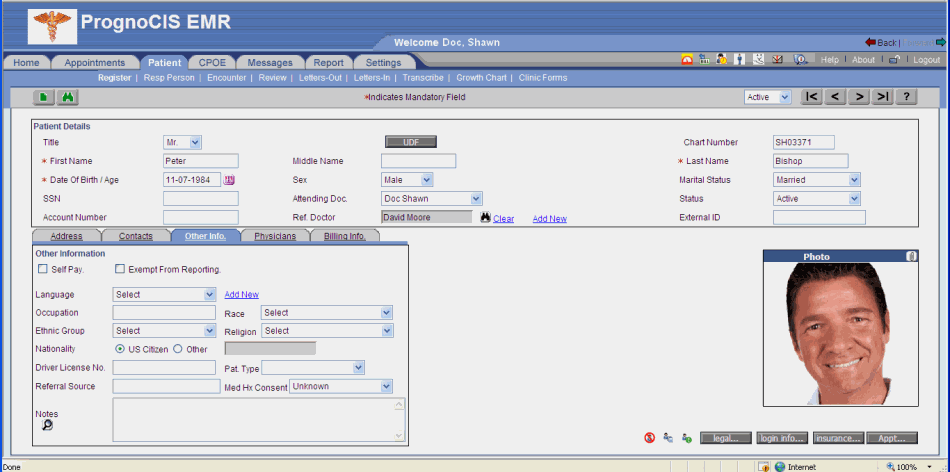Screen dimensions: 950x472
Task: Open the Growth Chart submenu item
Action: [482, 78]
